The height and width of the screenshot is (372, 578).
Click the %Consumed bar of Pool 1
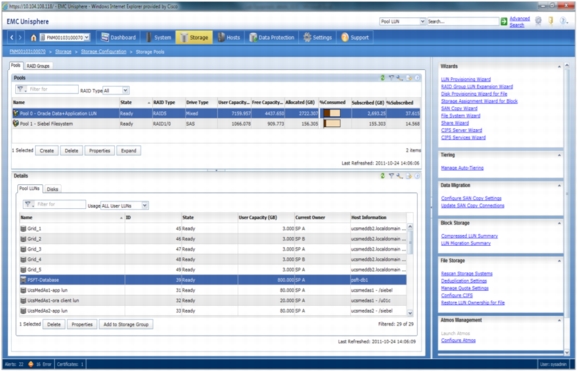click(332, 124)
